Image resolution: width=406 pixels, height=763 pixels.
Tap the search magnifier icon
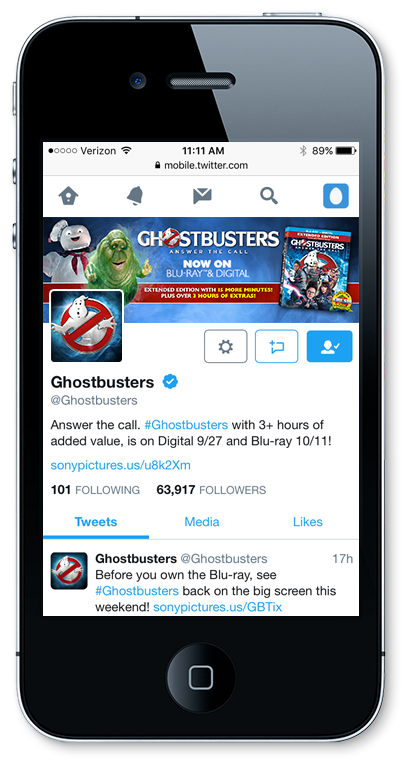269,196
